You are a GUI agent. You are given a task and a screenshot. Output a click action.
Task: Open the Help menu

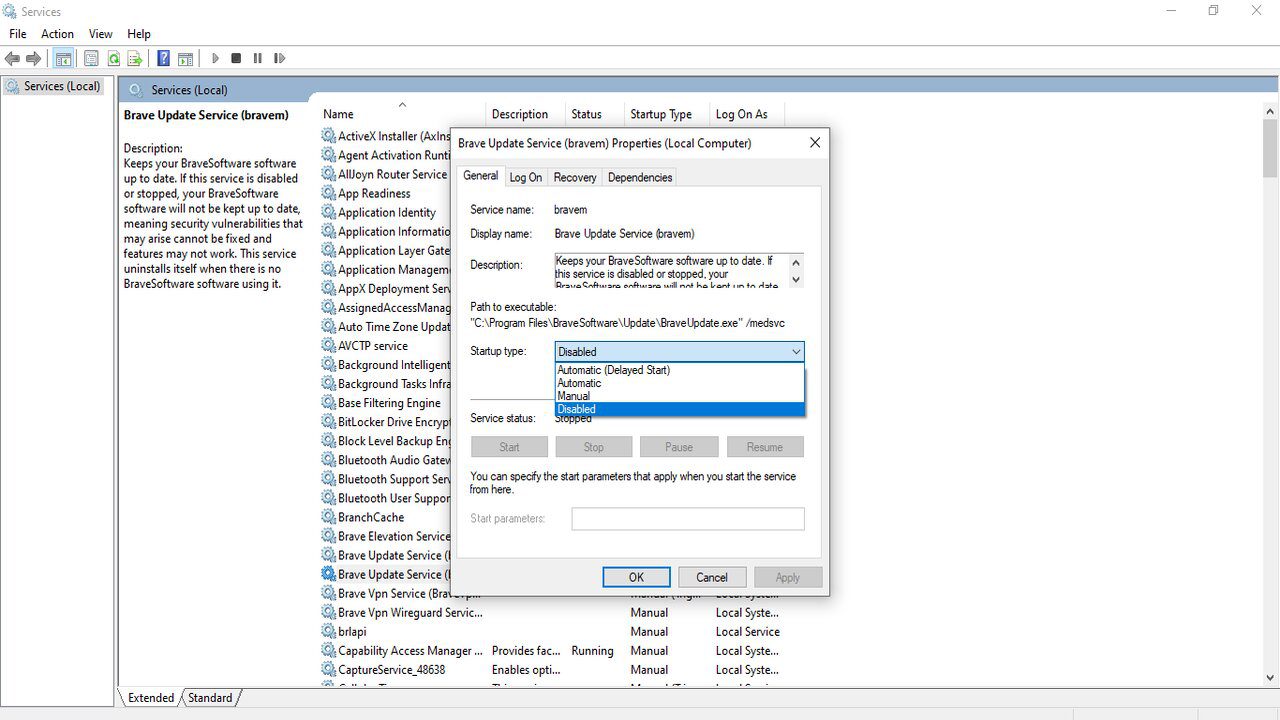(139, 34)
